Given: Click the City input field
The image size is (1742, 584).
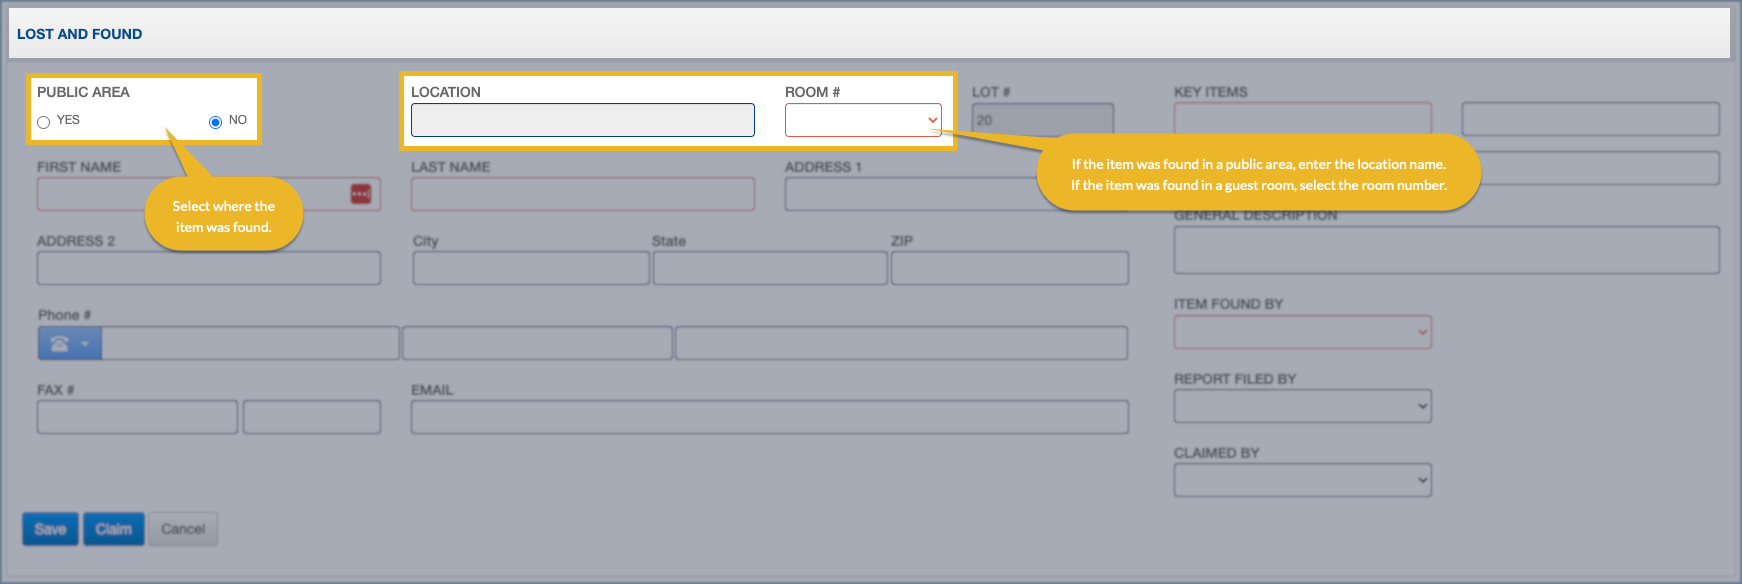Looking at the screenshot, I should coord(530,268).
